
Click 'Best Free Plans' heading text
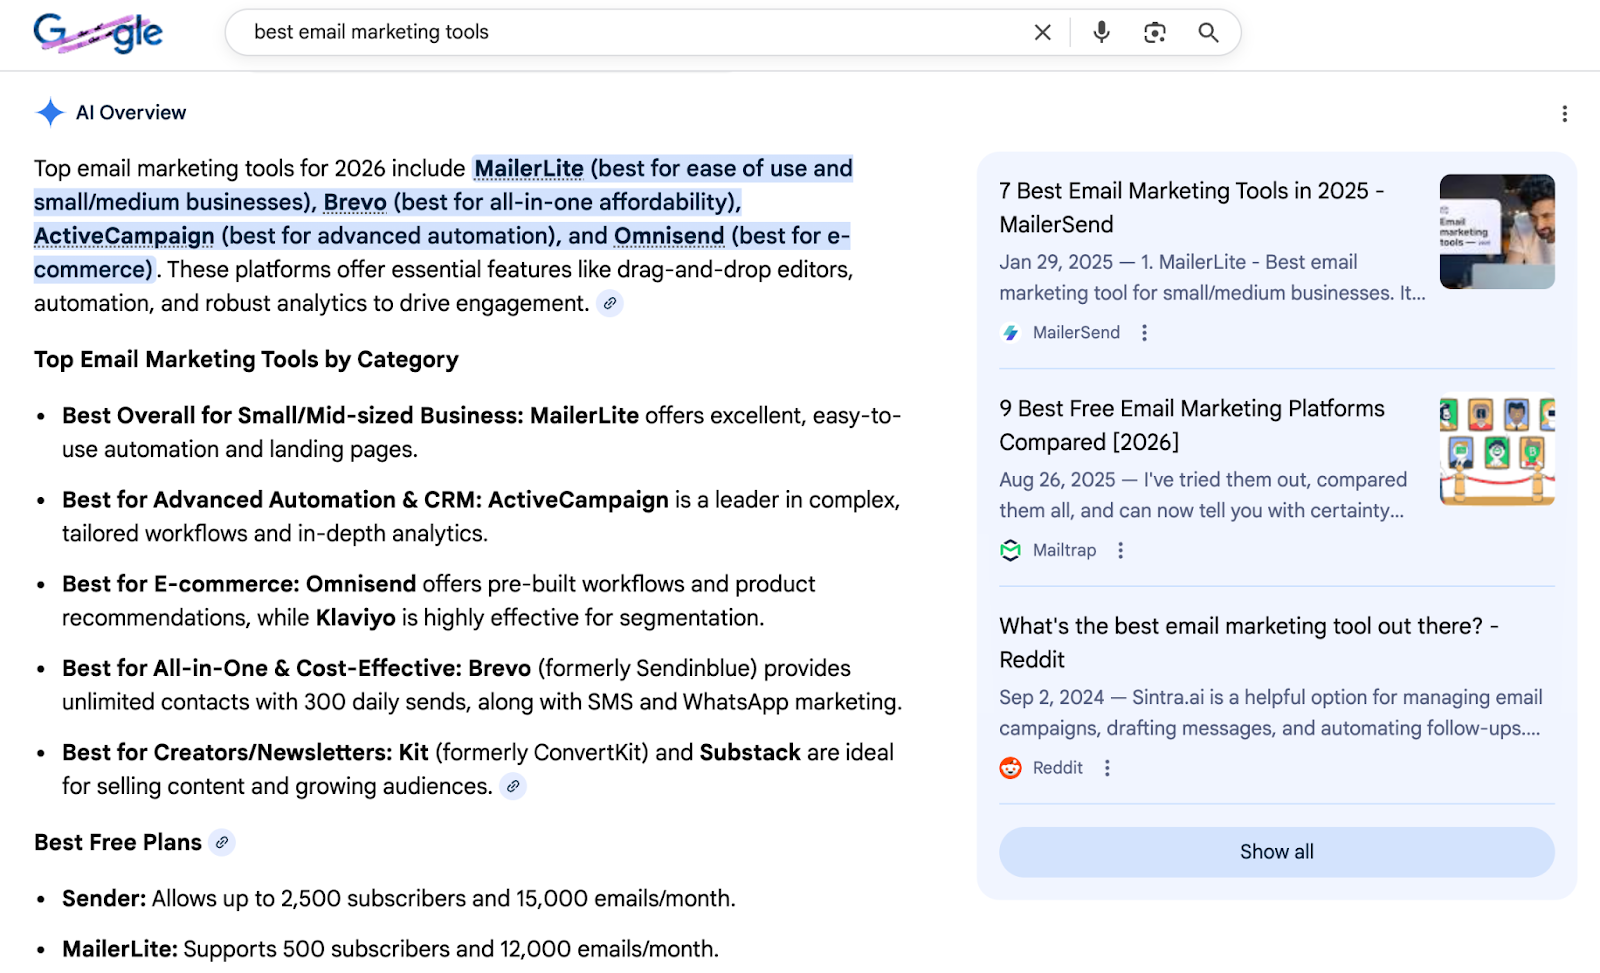(118, 842)
